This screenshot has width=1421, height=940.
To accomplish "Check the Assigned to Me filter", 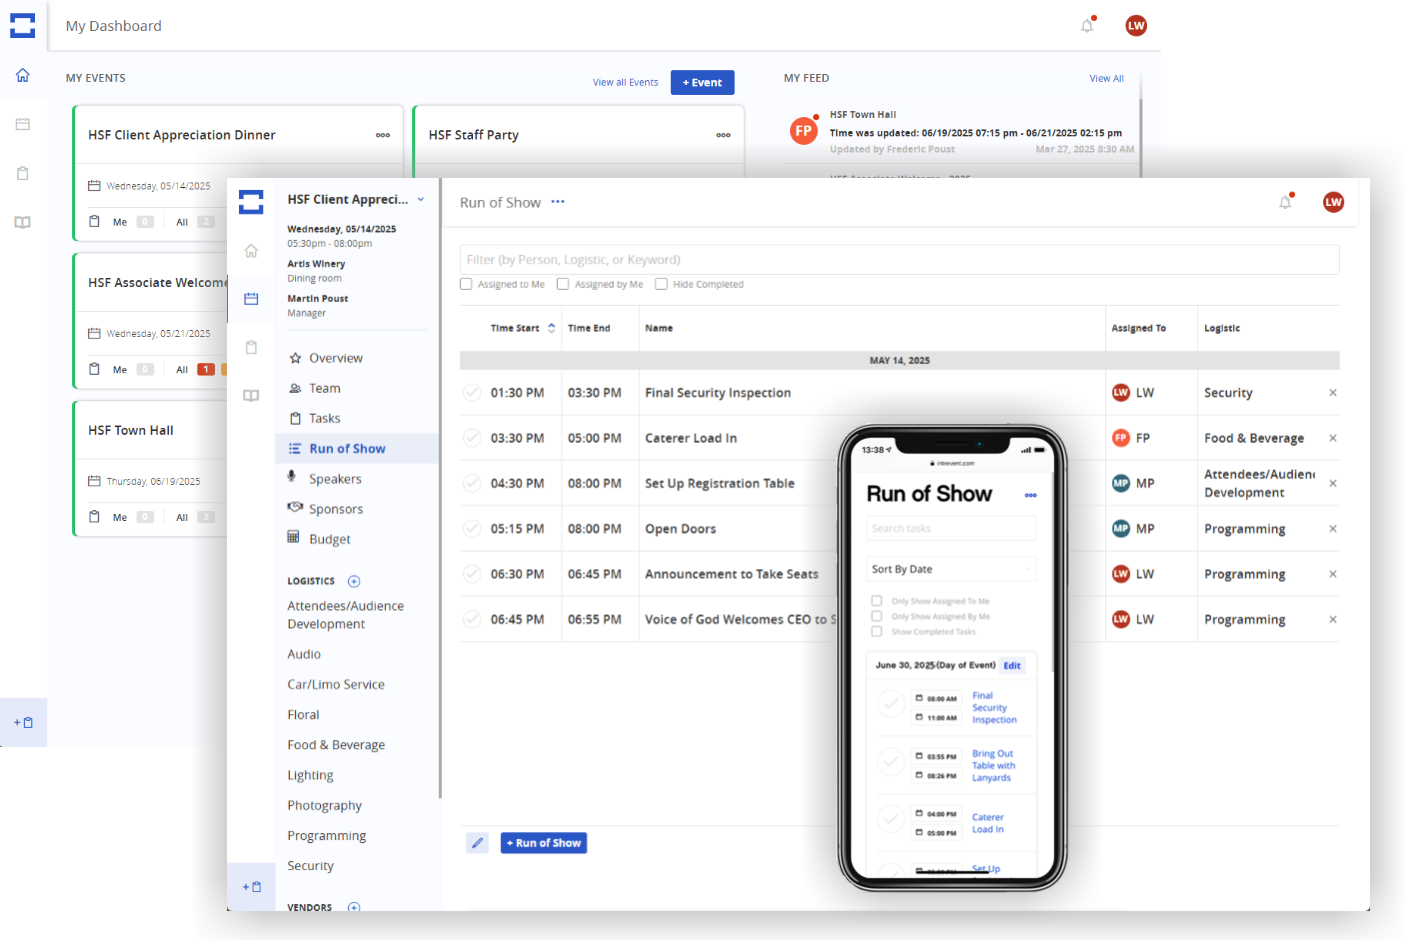I will click(x=466, y=284).
